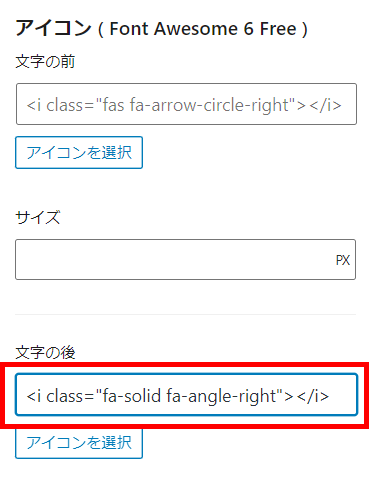Viewport: 371px width, 490px height.
Task: Focus the 文字の後 field with fa-angle-right
Action: tap(186, 395)
